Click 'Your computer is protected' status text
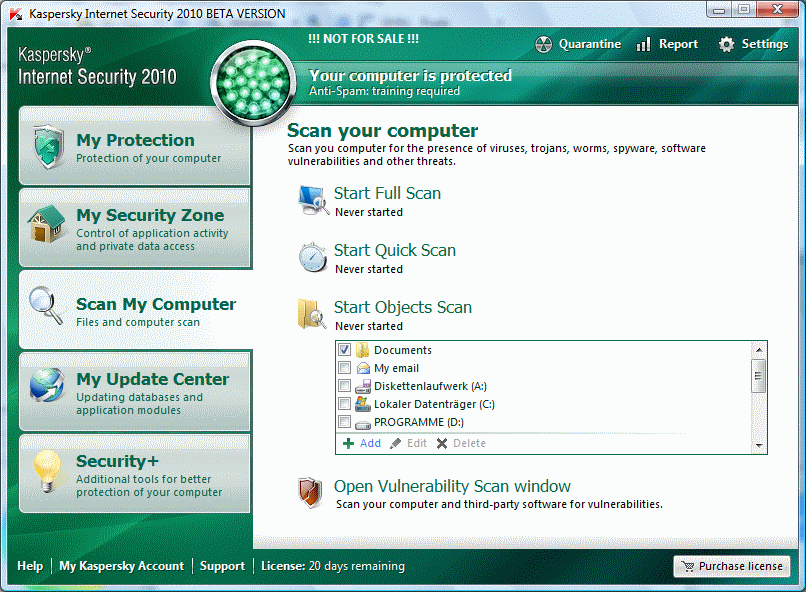This screenshot has width=806, height=592. coord(410,76)
